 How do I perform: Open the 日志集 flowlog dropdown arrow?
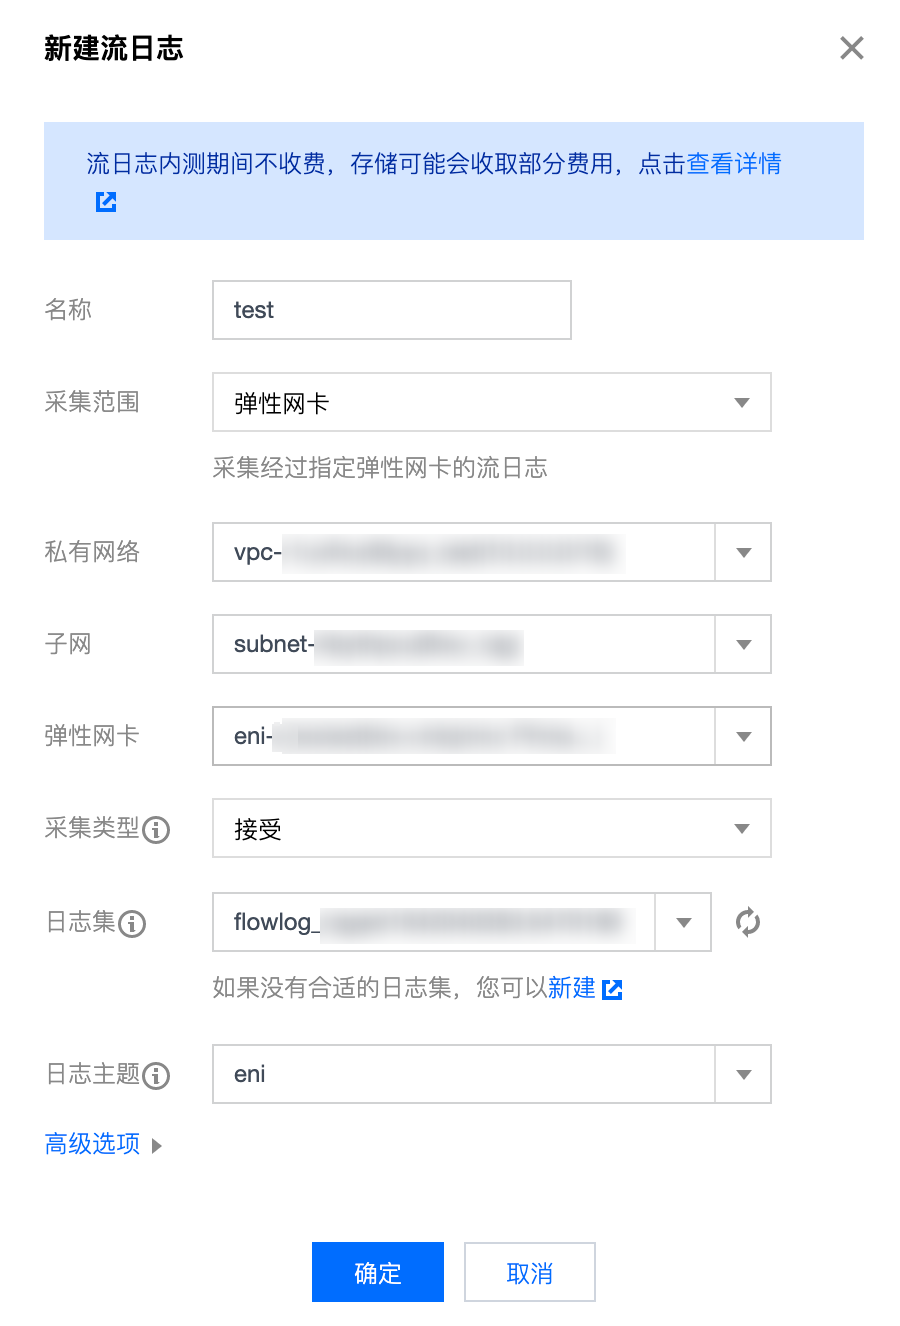(x=683, y=922)
